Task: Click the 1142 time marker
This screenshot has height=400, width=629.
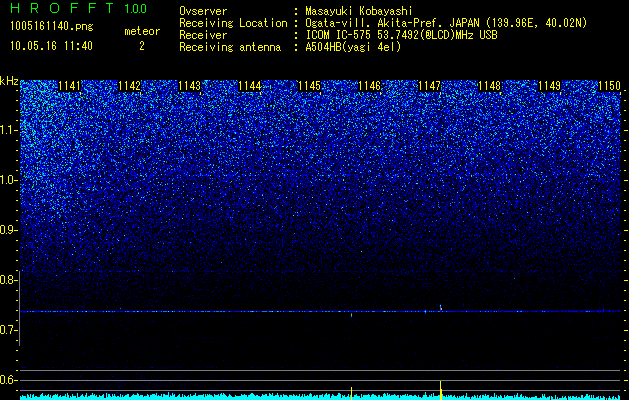Action: pos(130,86)
